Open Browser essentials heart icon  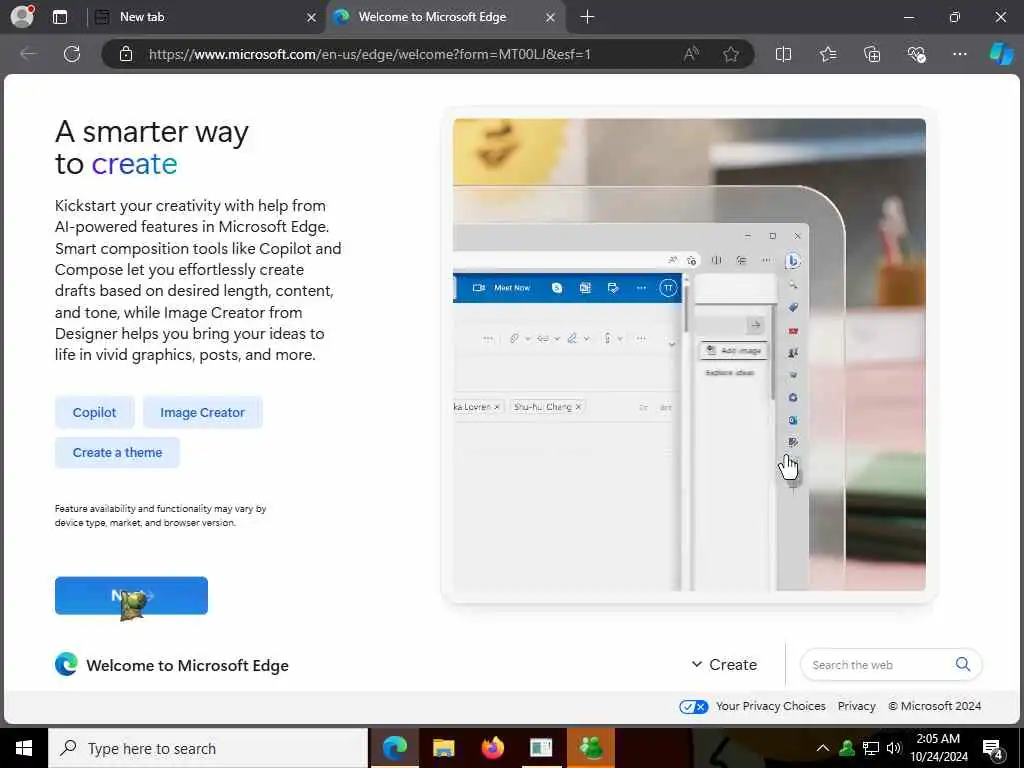916,54
